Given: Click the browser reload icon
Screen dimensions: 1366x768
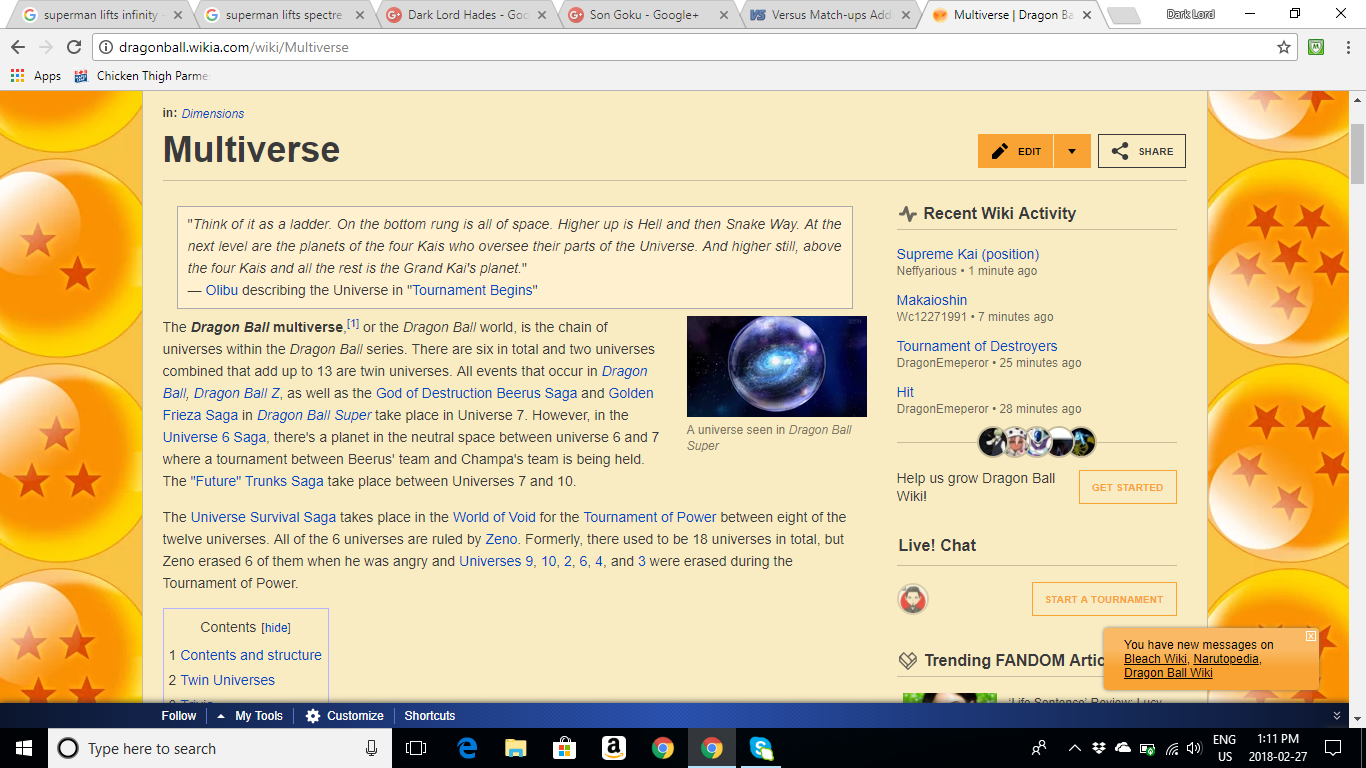Looking at the screenshot, I should [73, 47].
